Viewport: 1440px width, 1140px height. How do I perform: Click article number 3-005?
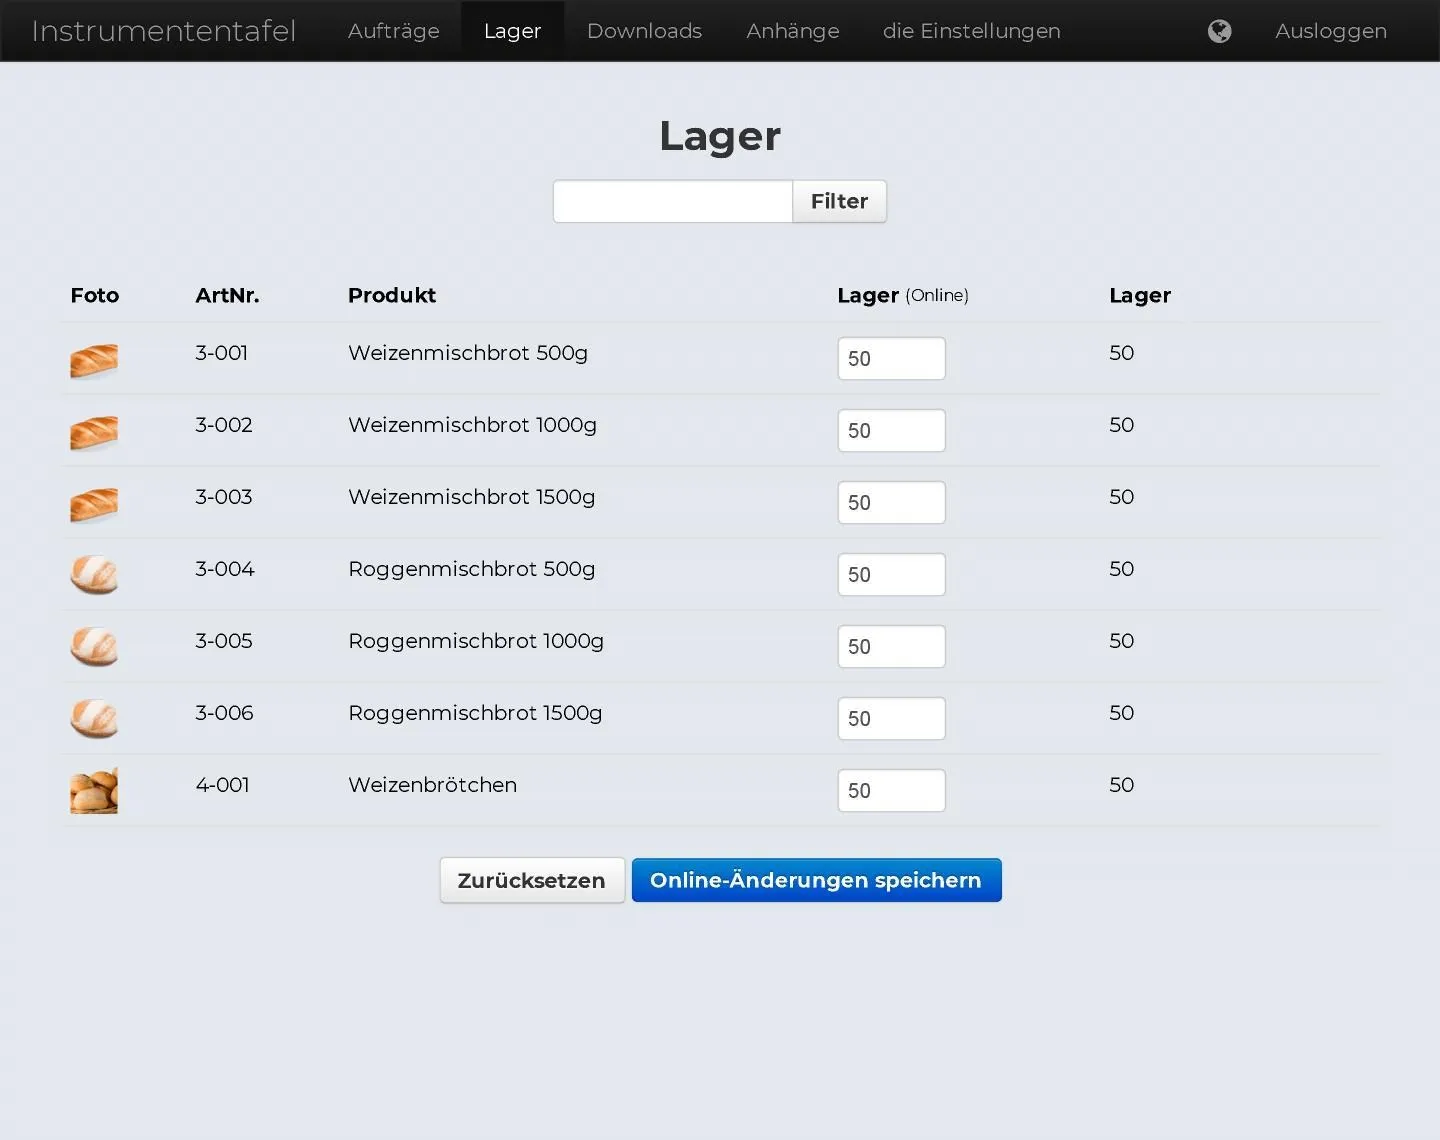coord(224,641)
